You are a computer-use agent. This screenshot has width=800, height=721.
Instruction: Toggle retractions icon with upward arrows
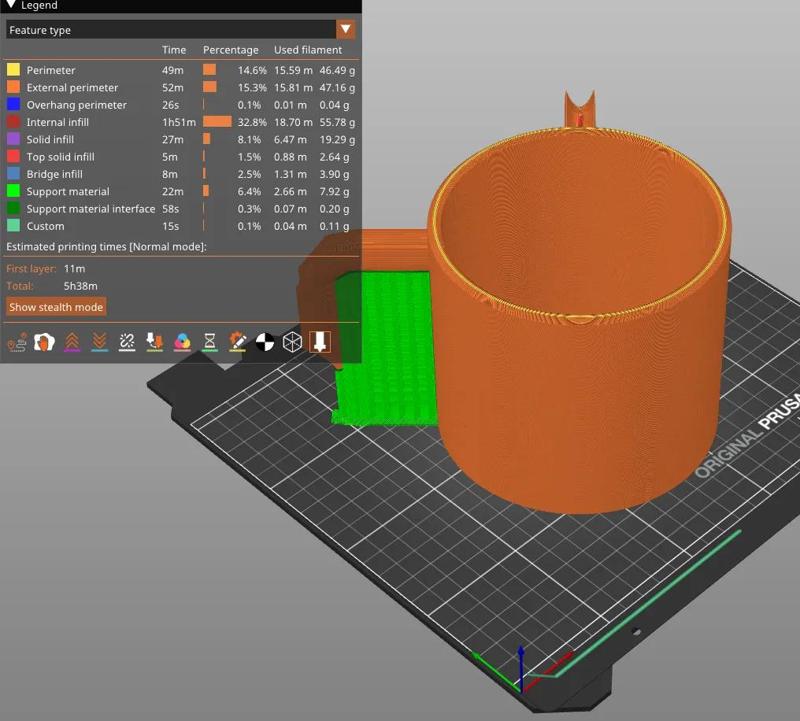[x=72, y=343]
